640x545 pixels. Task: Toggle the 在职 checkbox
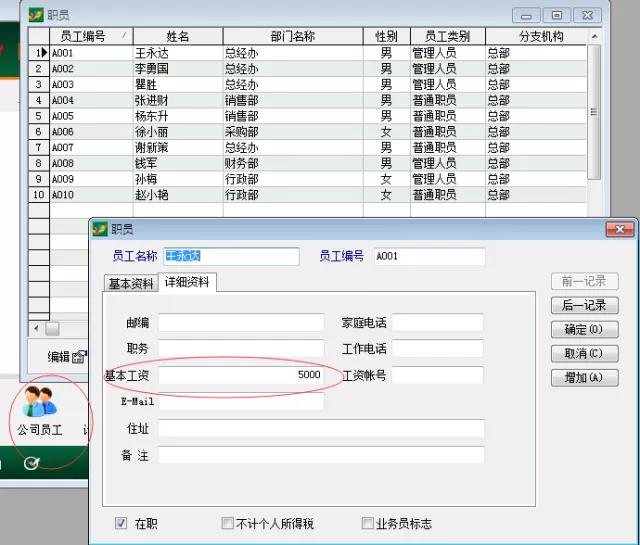click(x=121, y=523)
